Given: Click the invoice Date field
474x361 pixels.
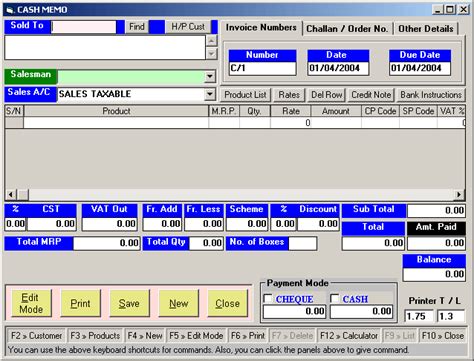Looking at the screenshot, I should [x=338, y=68].
